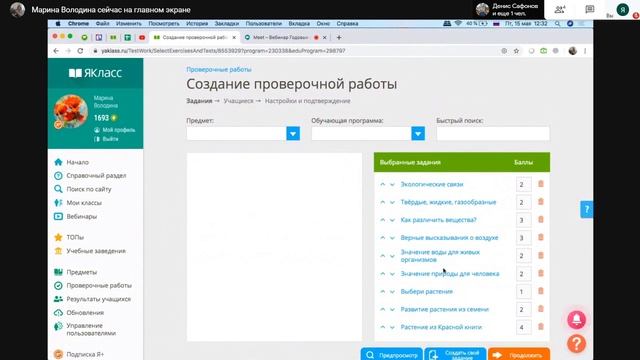Go back in Chrome
640x360 pixels.
tap(56, 51)
